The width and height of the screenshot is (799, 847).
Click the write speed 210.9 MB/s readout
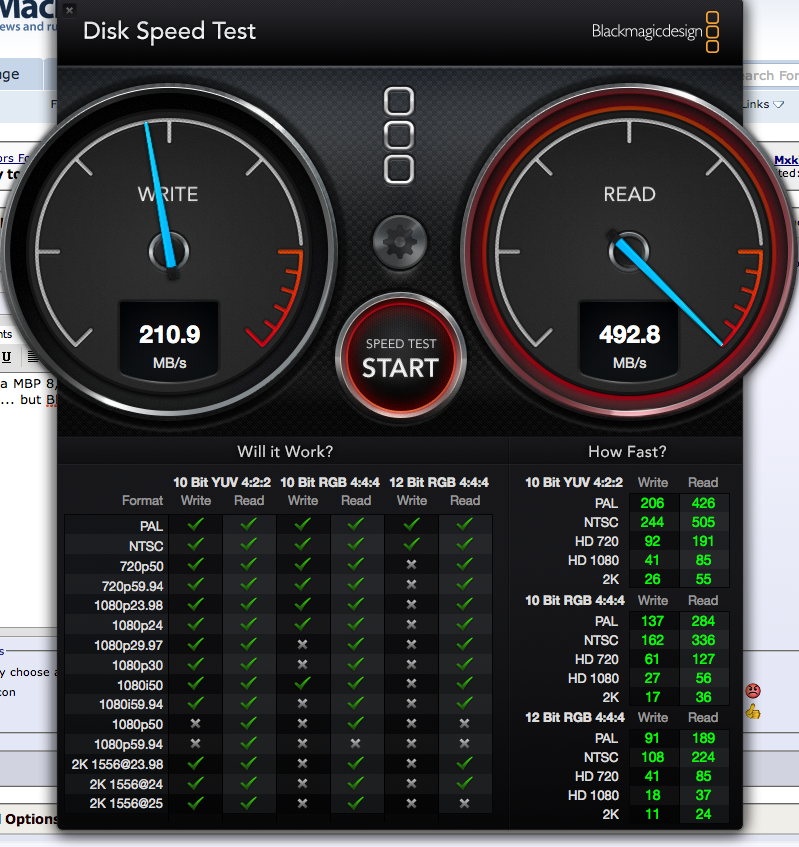point(169,341)
